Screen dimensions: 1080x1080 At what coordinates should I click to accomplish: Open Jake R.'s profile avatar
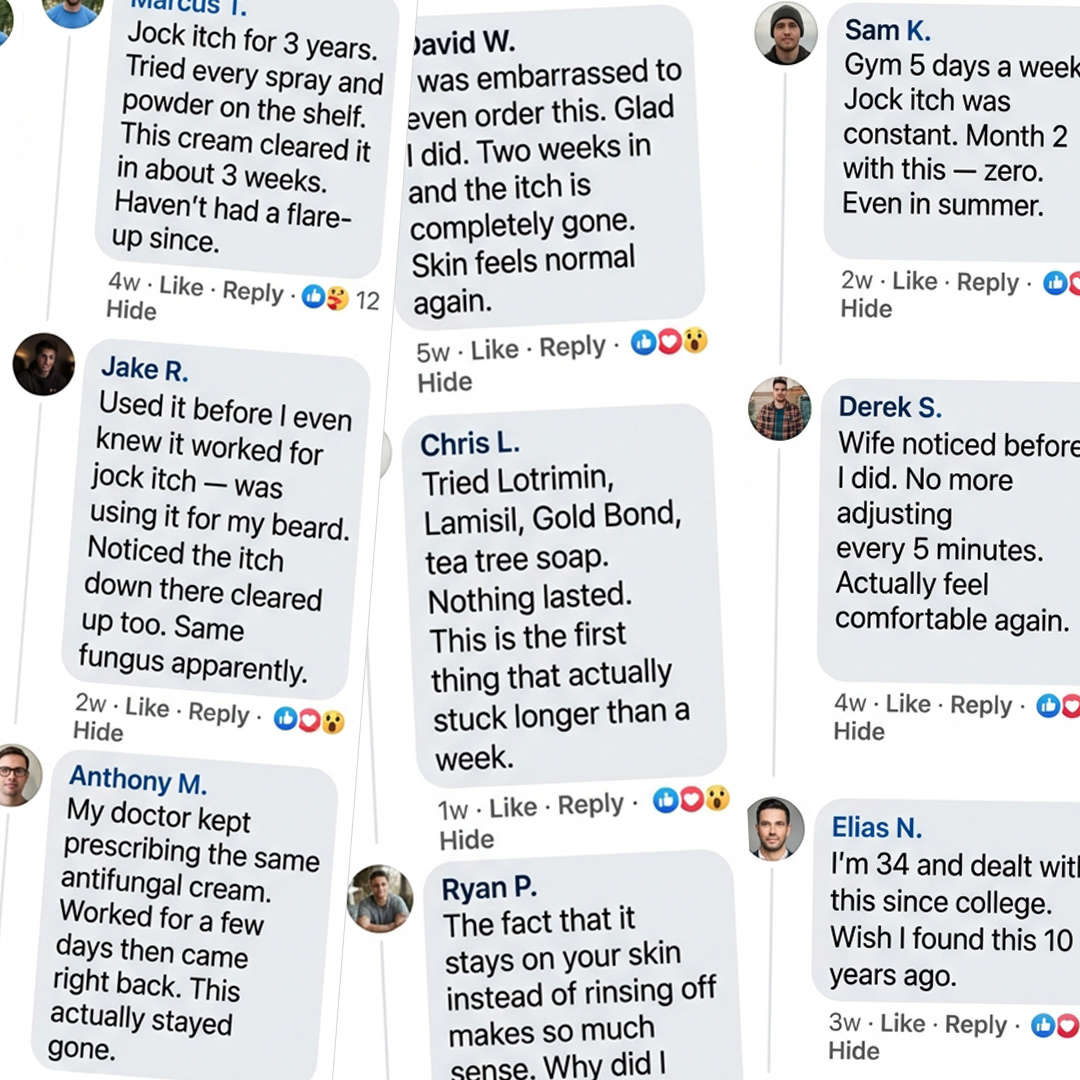43,364
